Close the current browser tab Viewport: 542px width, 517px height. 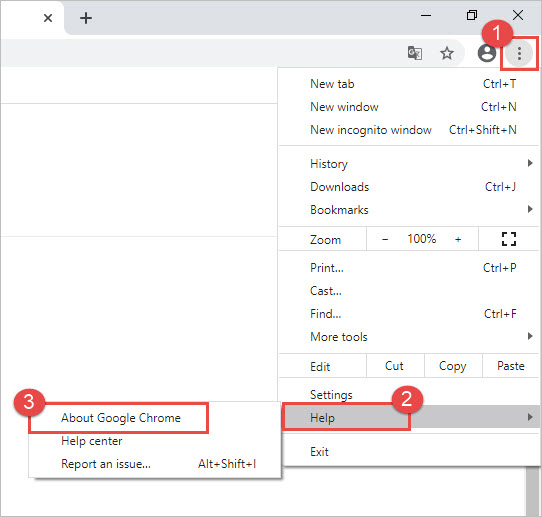48,18
